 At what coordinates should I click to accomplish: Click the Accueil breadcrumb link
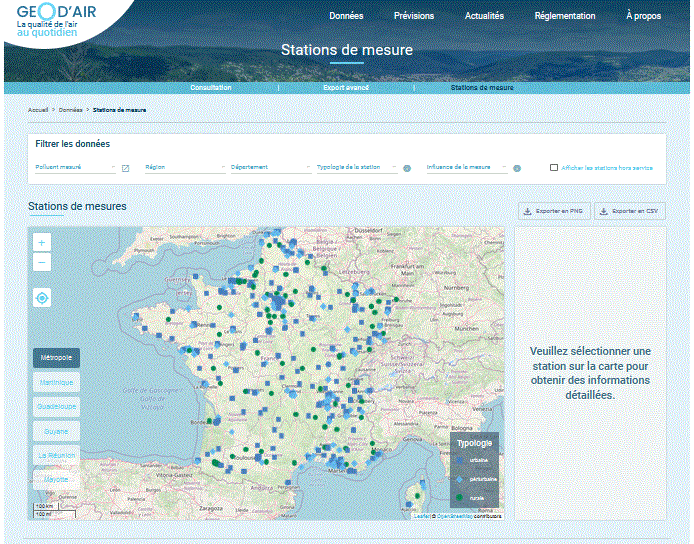coord(38,109)
